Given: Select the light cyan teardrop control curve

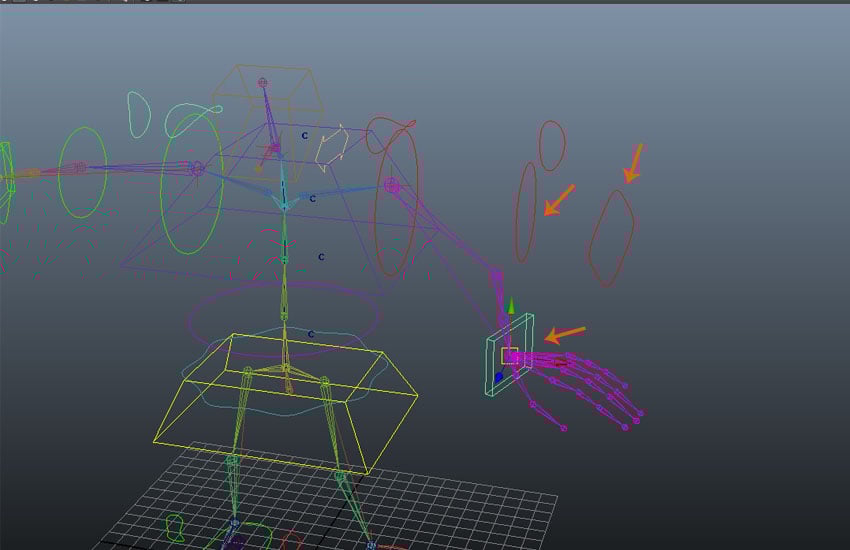Looking at the screenshot, I should coord(139,114).
